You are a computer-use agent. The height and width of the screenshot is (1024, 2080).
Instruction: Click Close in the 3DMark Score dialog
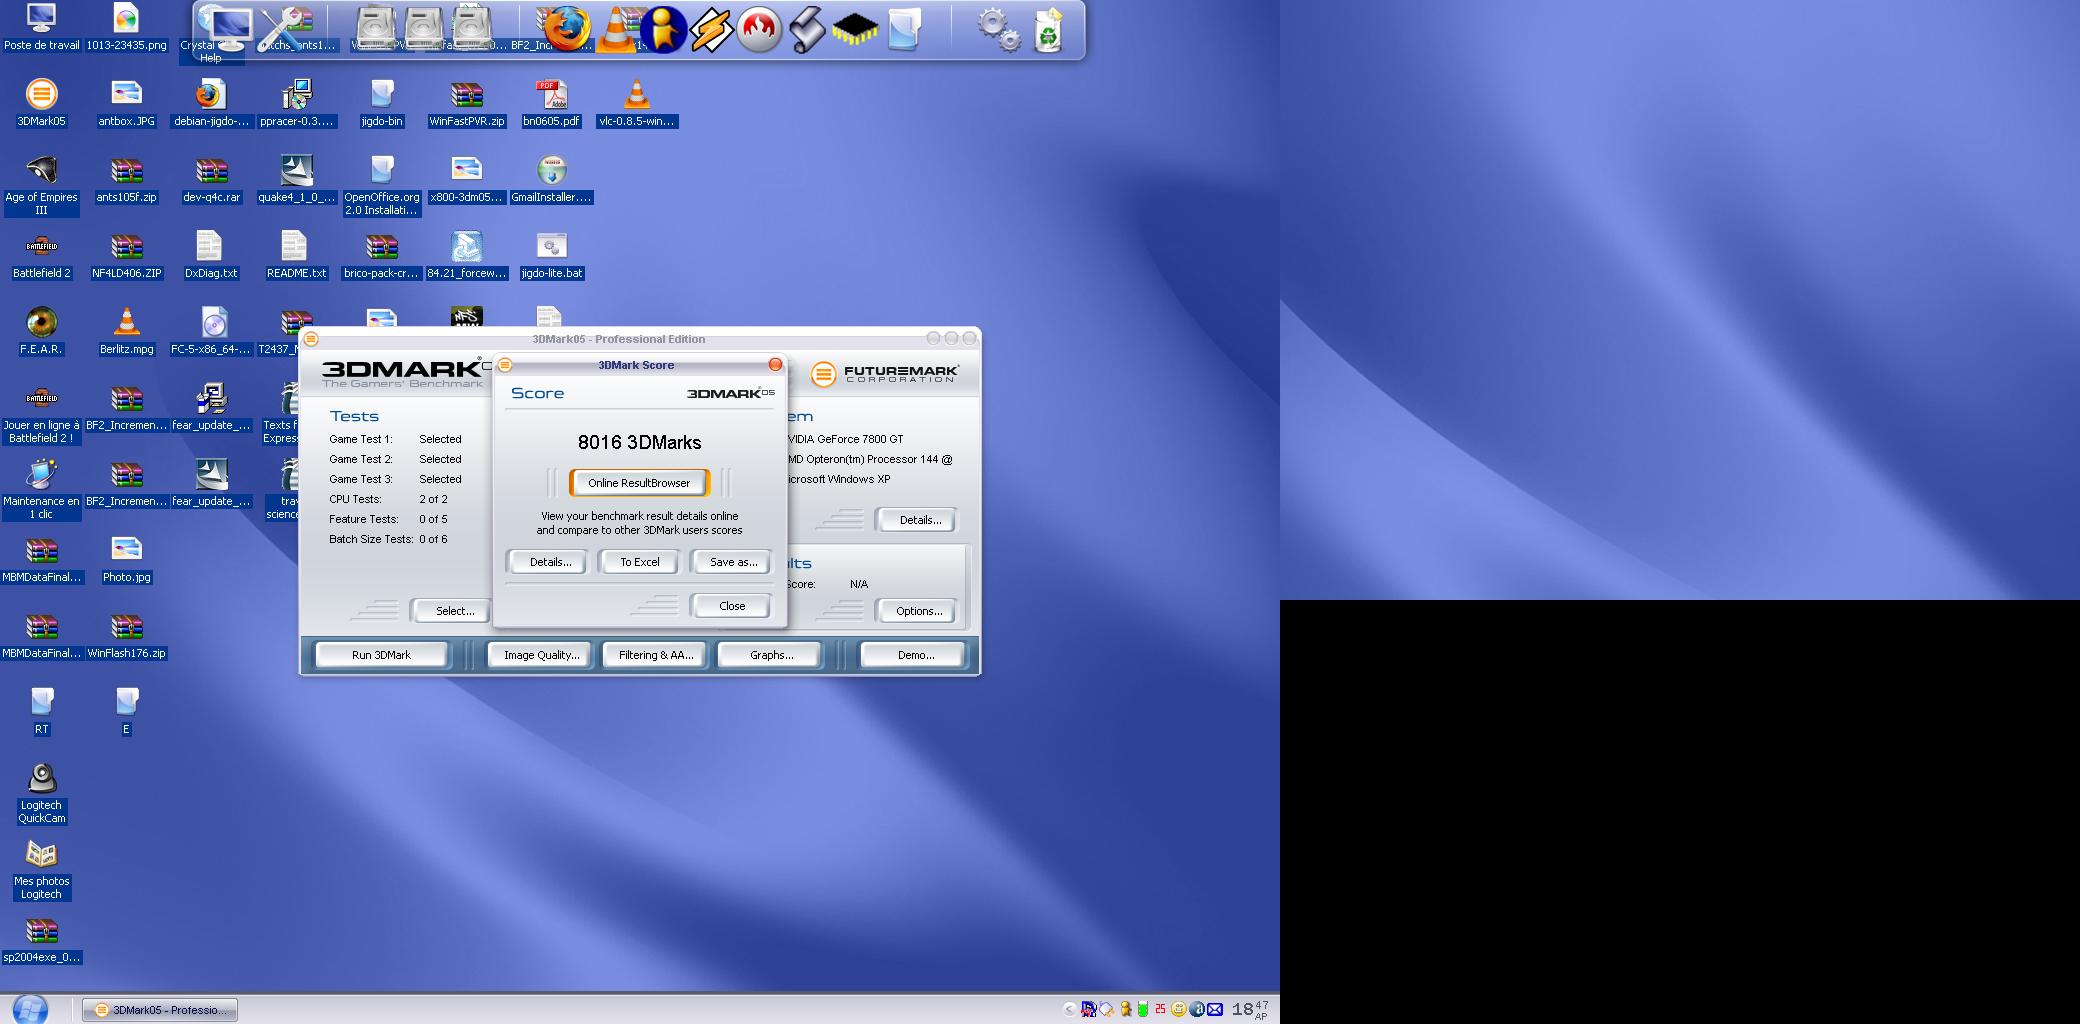732,606
